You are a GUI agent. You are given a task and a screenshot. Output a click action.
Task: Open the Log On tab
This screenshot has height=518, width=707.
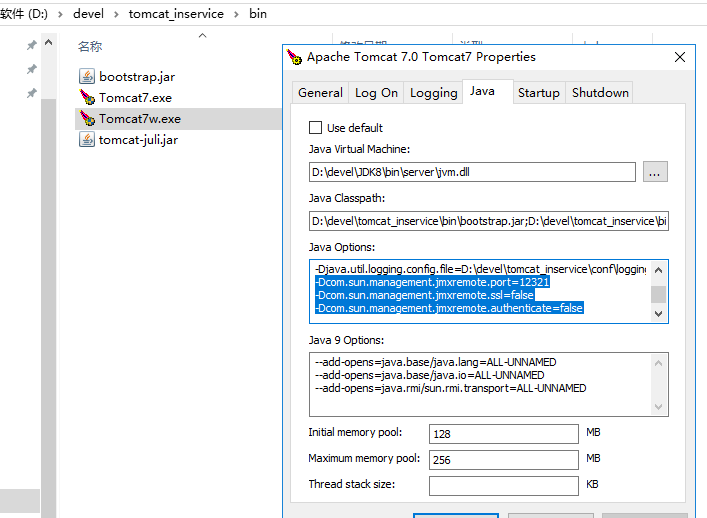(376, 93)
